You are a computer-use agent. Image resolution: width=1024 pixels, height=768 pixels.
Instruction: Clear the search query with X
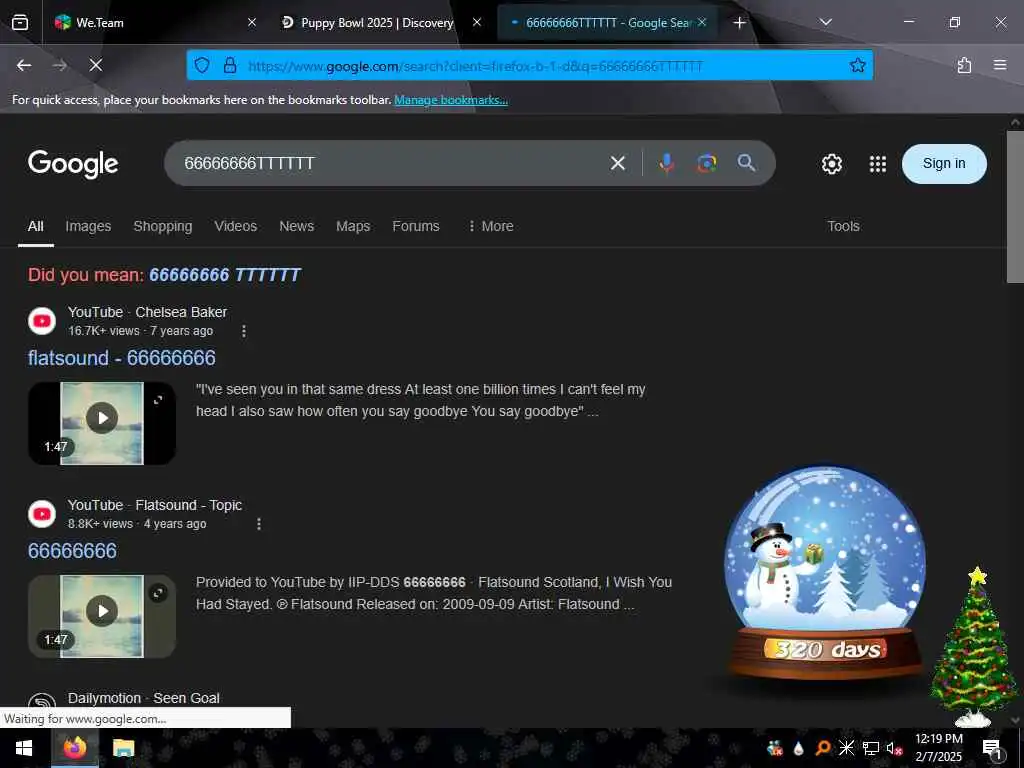618,163
